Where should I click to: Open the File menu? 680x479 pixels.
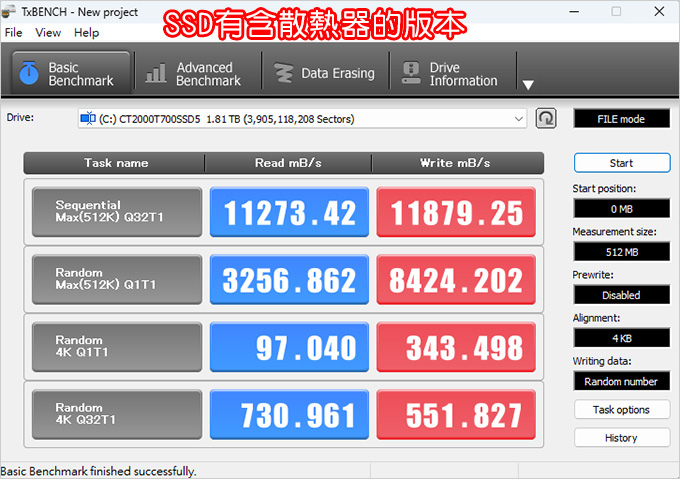[x=13, y=33]
